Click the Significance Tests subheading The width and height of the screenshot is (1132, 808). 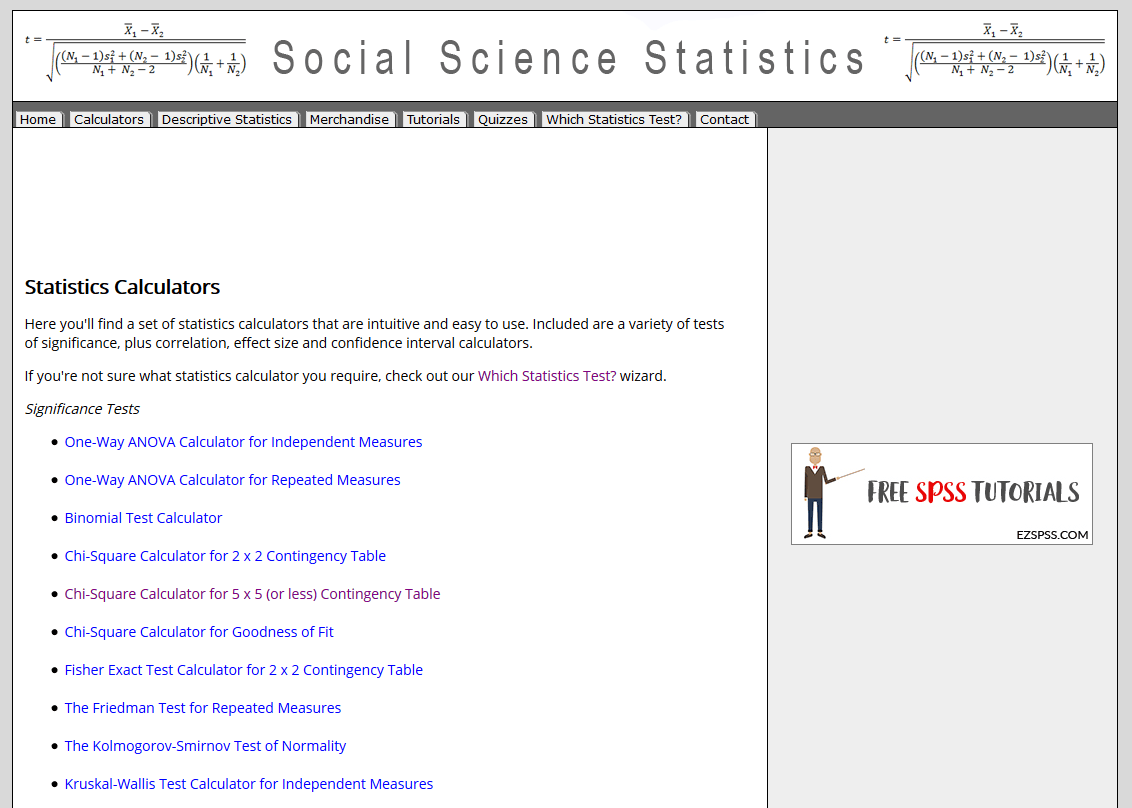tap(82, 409)
